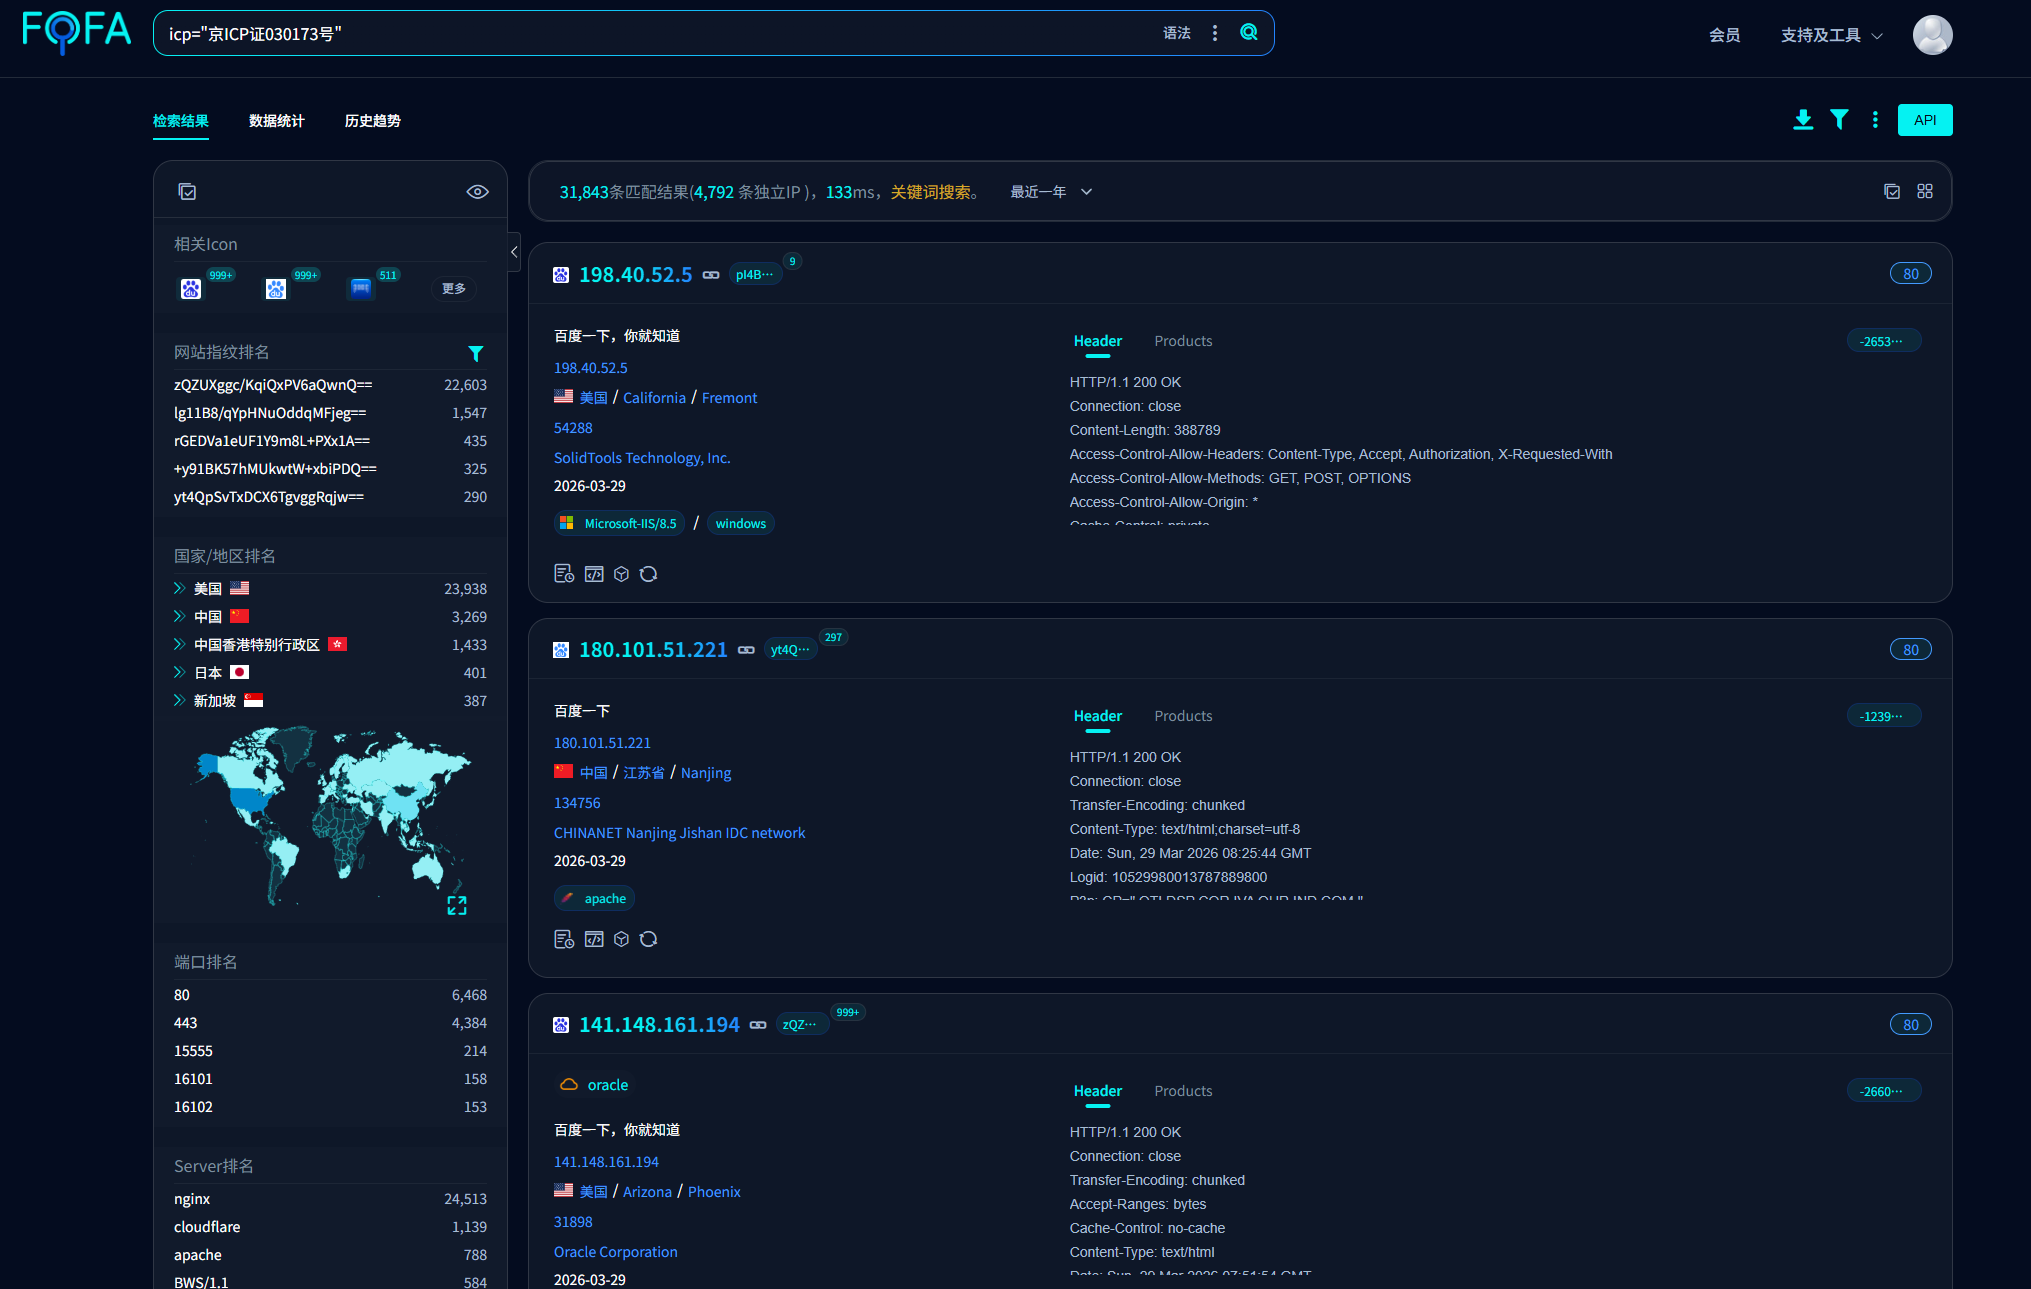Switch to the 历史趋势 tab
This screenshot has height=1289, width=2031.
[373, 121]
